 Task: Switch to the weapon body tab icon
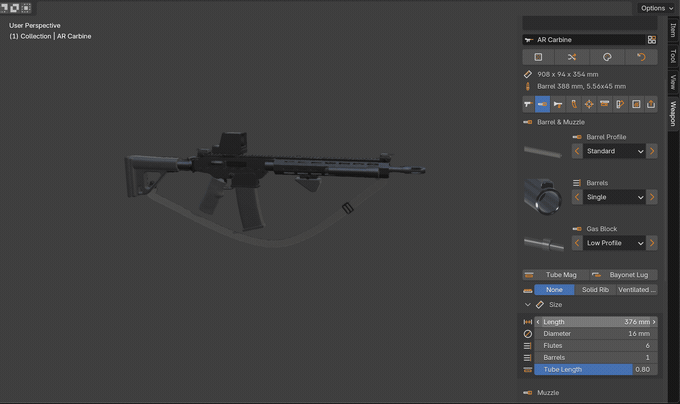point(528,104)
